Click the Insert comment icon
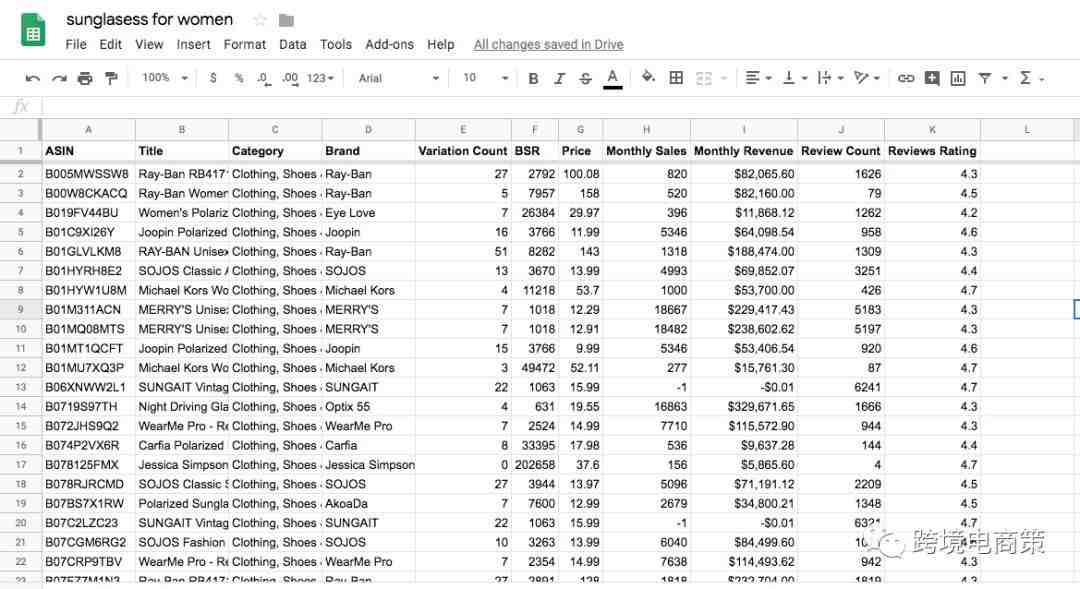Viewport: 1080px width, 589px height. (932, 79)
